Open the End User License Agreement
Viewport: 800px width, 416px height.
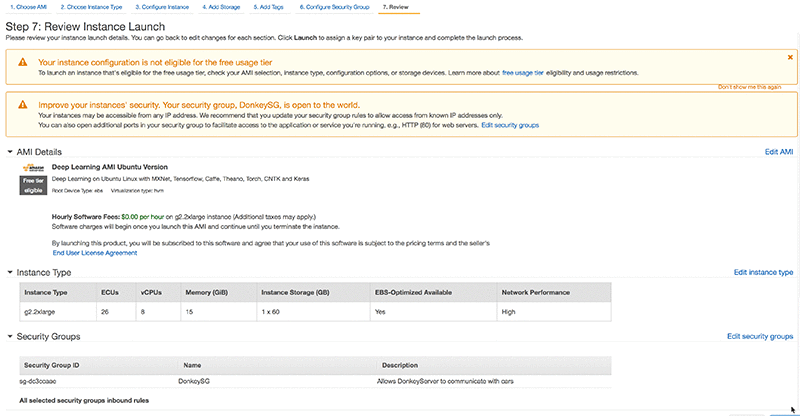click(x=94, y=253)
